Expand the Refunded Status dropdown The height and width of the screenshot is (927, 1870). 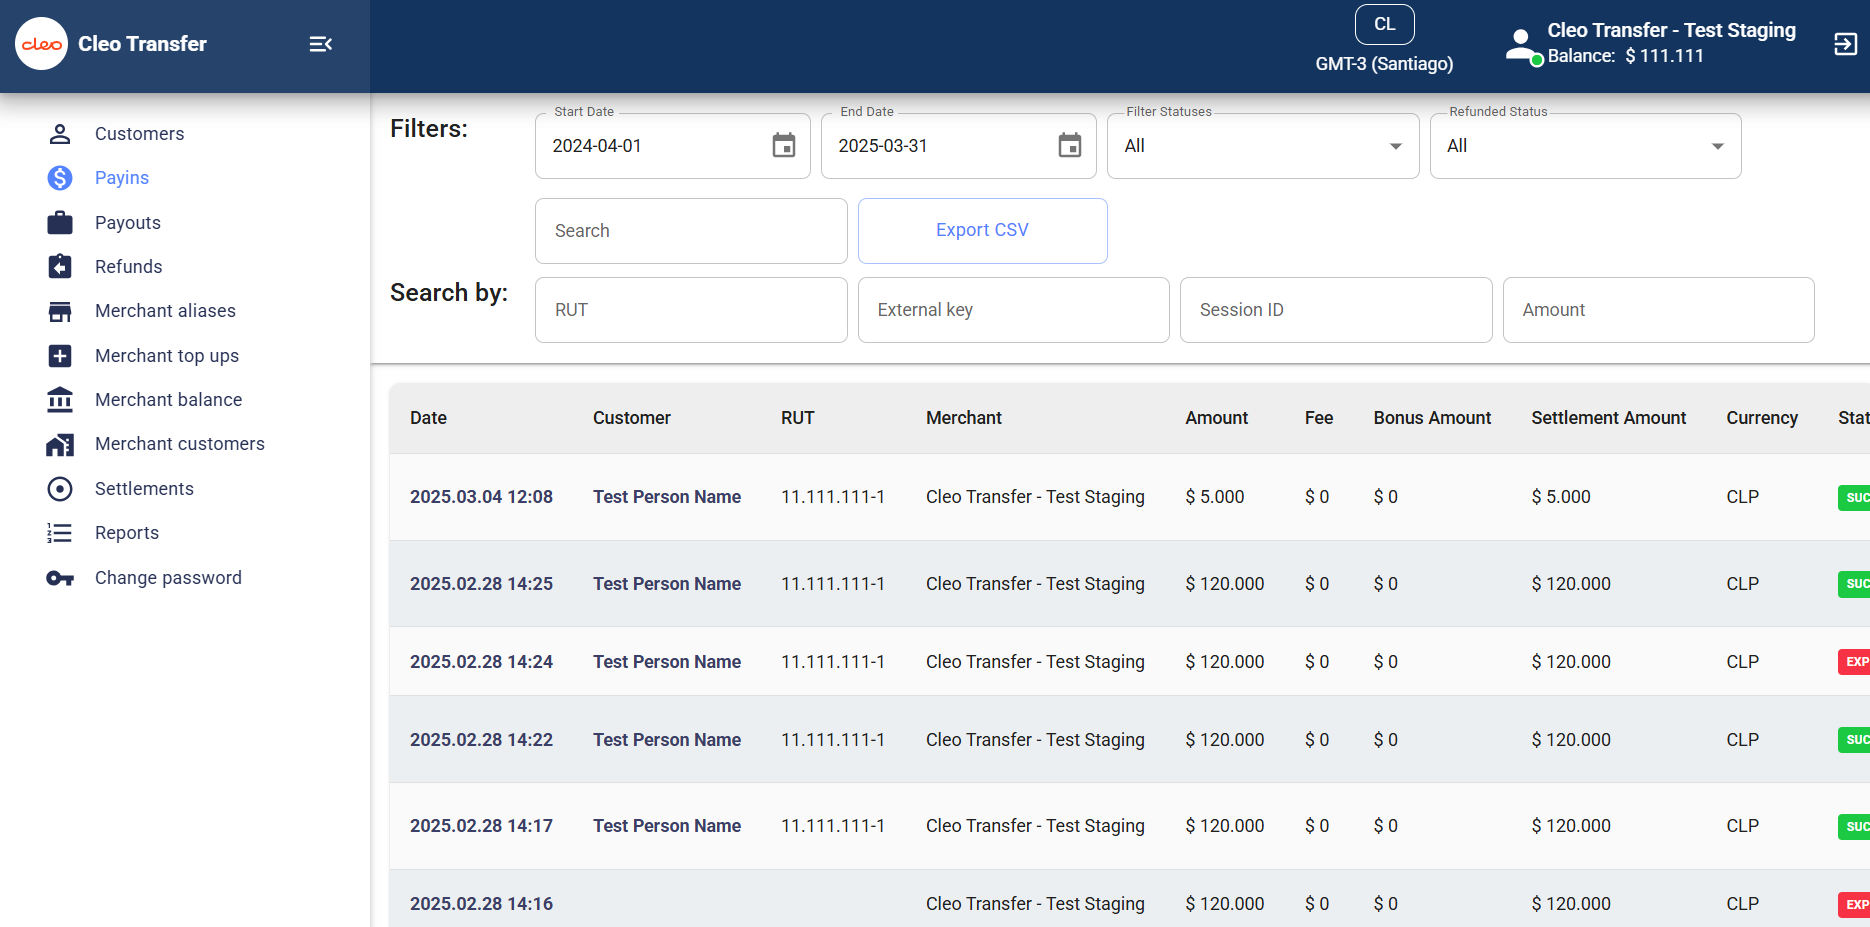1585,146
